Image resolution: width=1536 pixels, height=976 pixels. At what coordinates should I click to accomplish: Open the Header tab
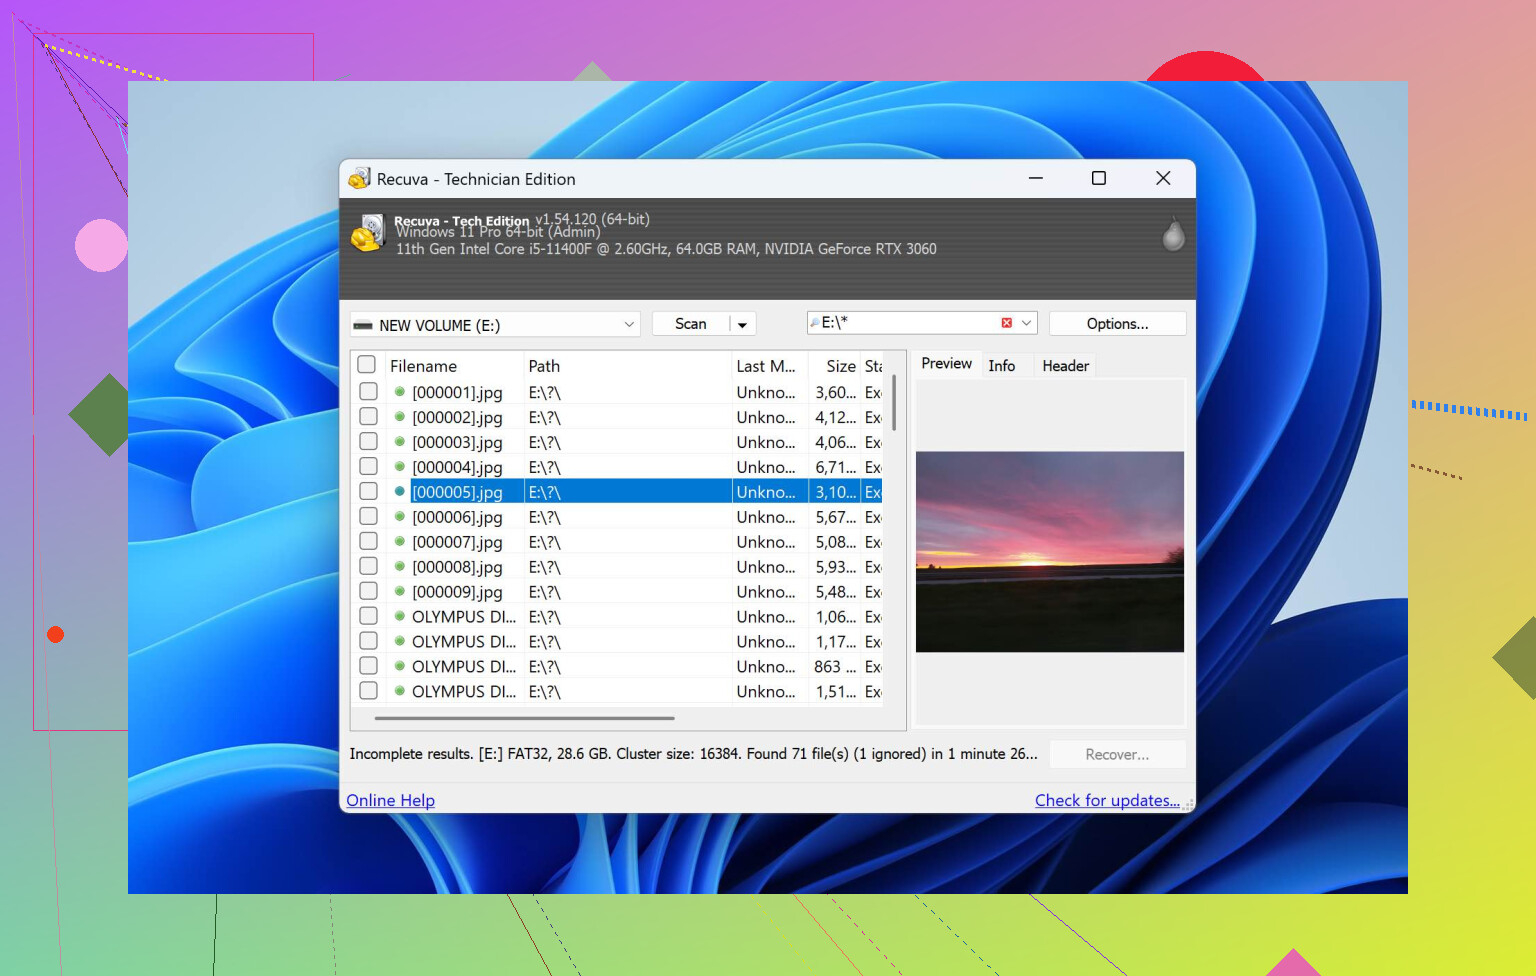(1065, 366)
